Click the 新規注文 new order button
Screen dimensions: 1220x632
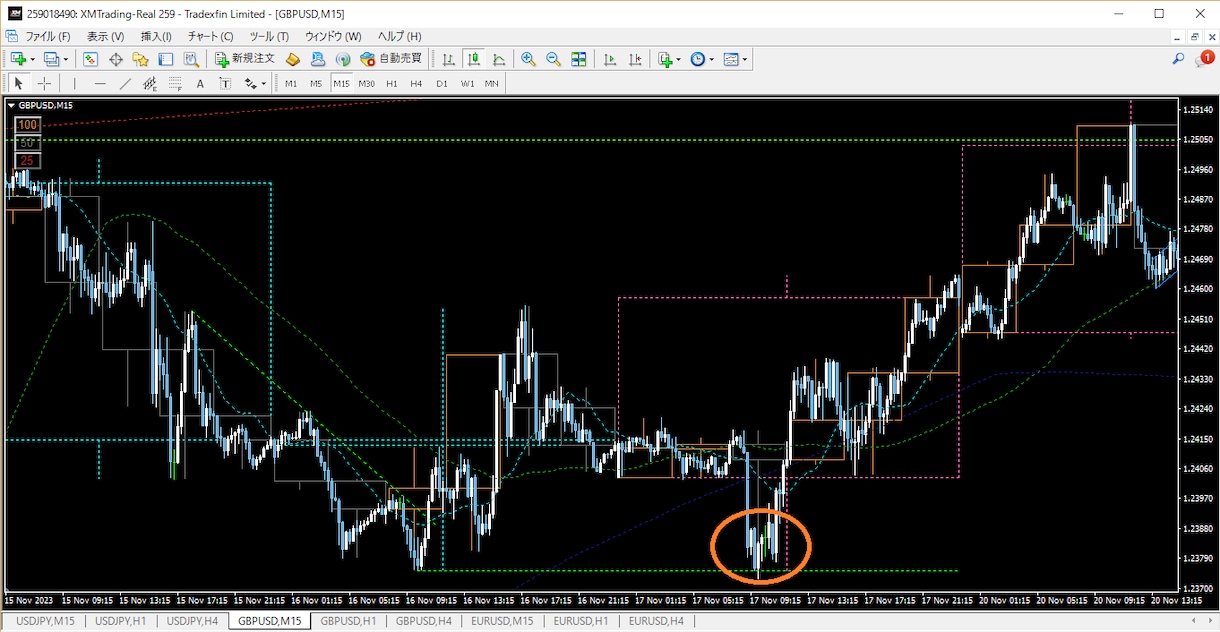(x=244, y=59)
